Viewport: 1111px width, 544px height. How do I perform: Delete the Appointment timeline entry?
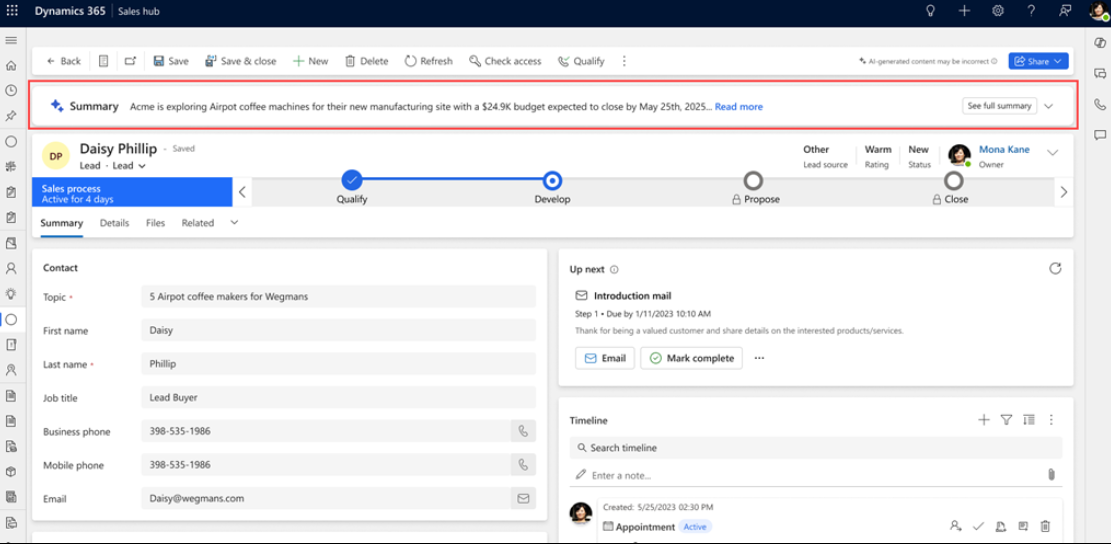click(x=1045, y=526)
